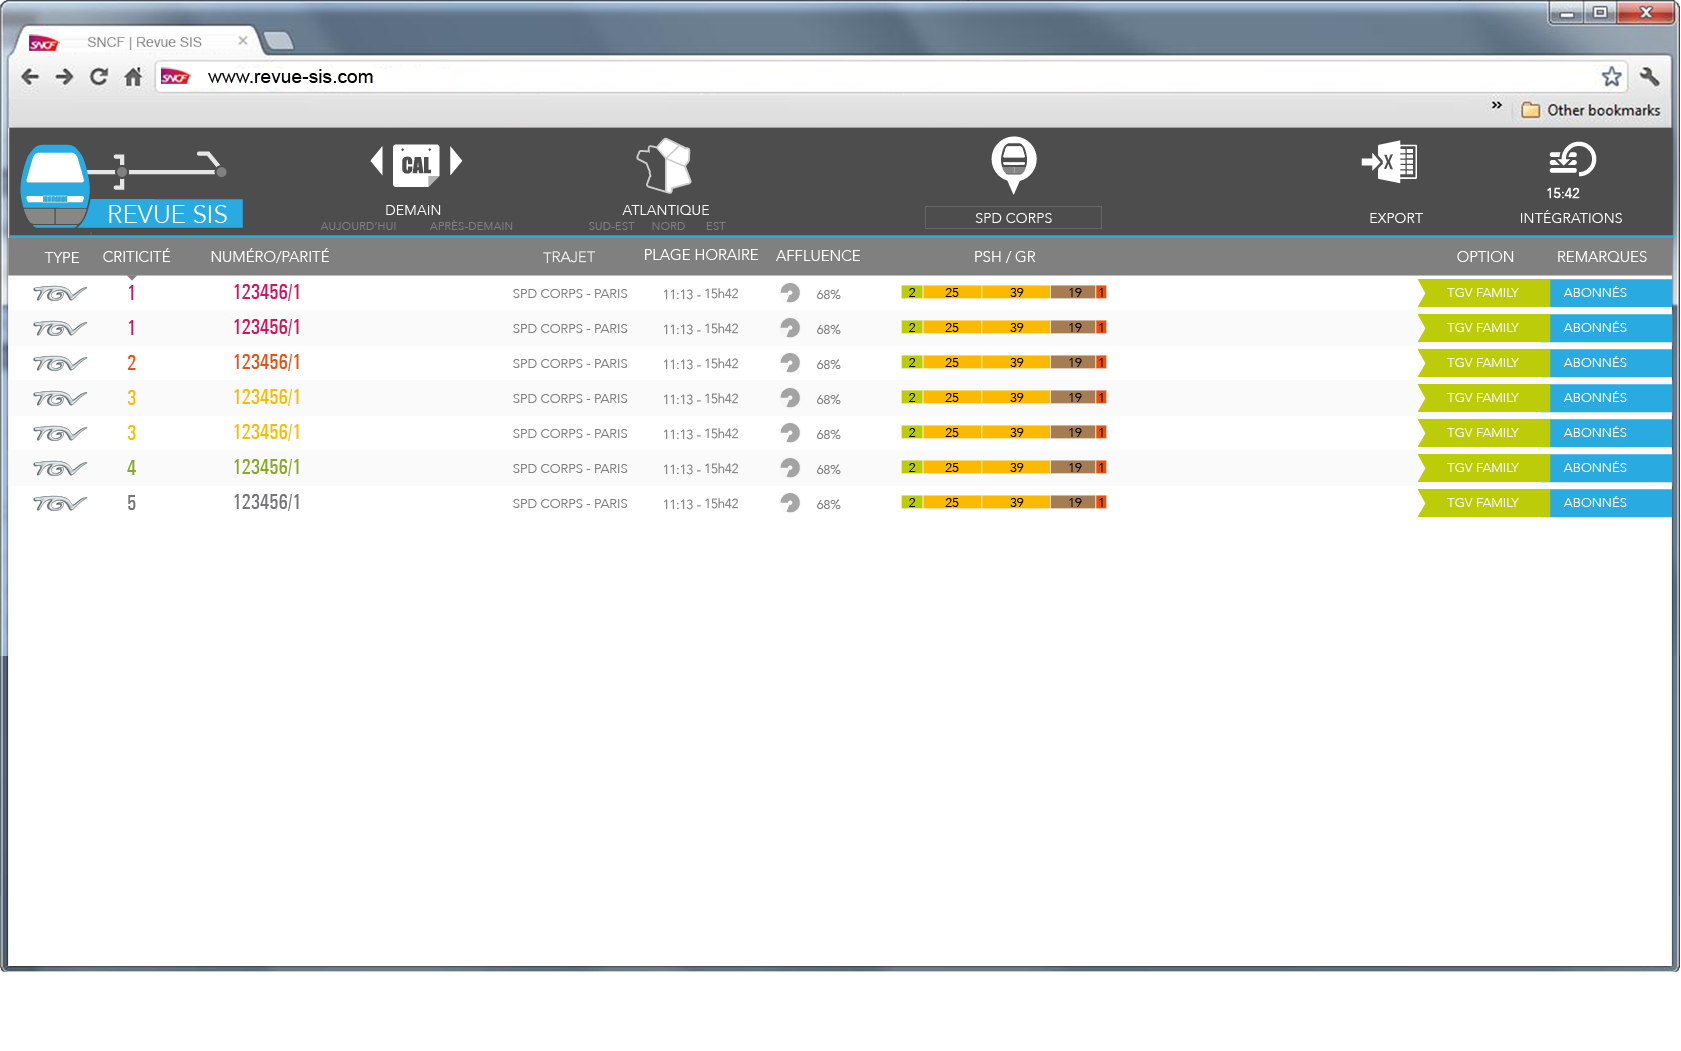Click TGV icon in criticité 4 row
The height and width of the screenshot is (1051, 1681).
coord(60,468)
